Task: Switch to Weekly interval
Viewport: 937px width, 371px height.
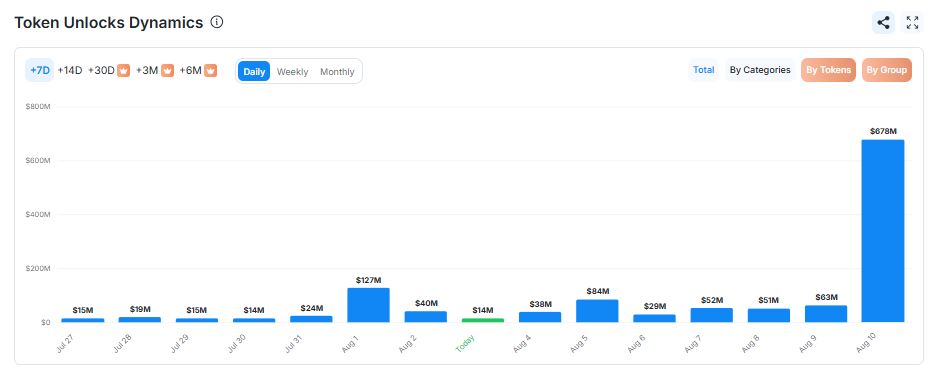Action: 292,72
